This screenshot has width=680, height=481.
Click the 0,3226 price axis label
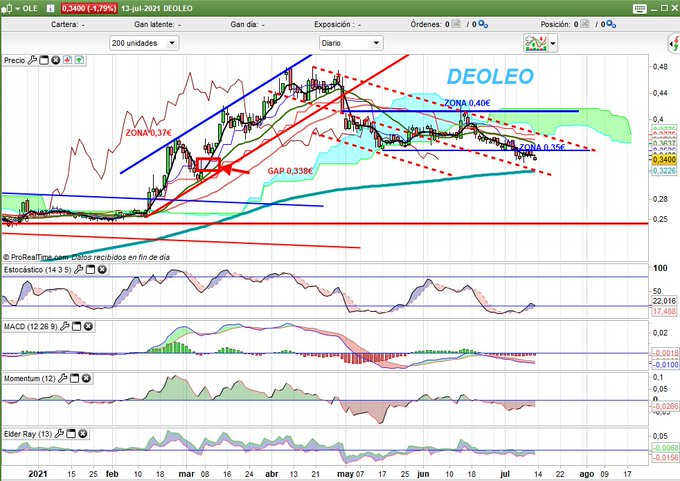tap(664, 171)
